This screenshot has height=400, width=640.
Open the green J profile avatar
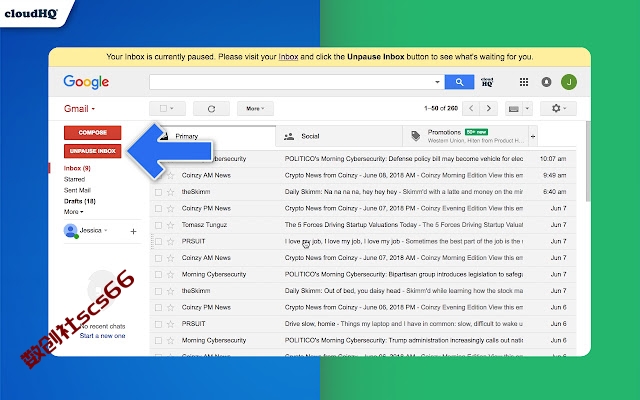(569, 82)
